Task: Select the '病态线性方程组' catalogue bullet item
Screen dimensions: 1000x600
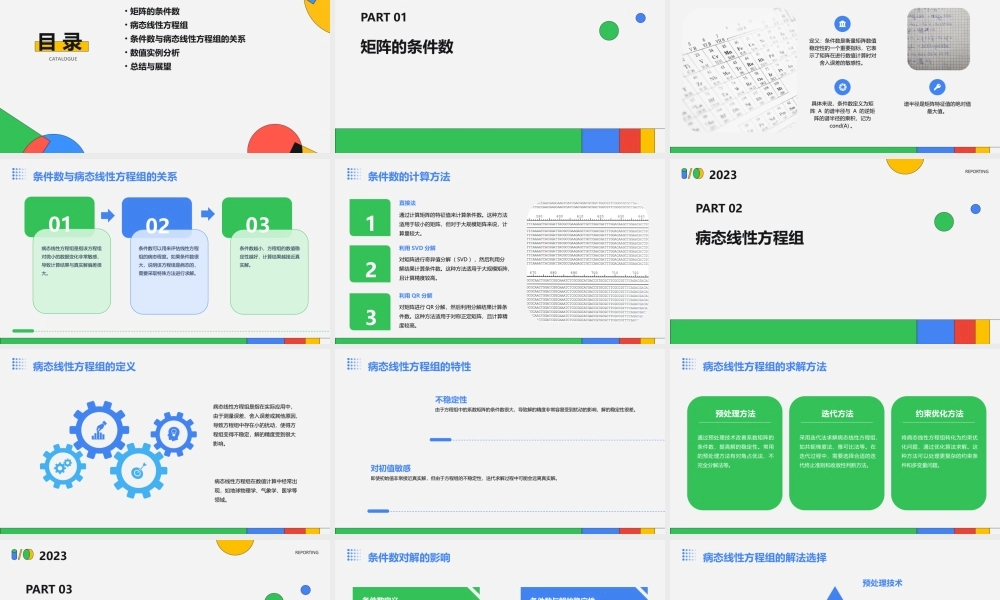Action: (x=159, y=25)
